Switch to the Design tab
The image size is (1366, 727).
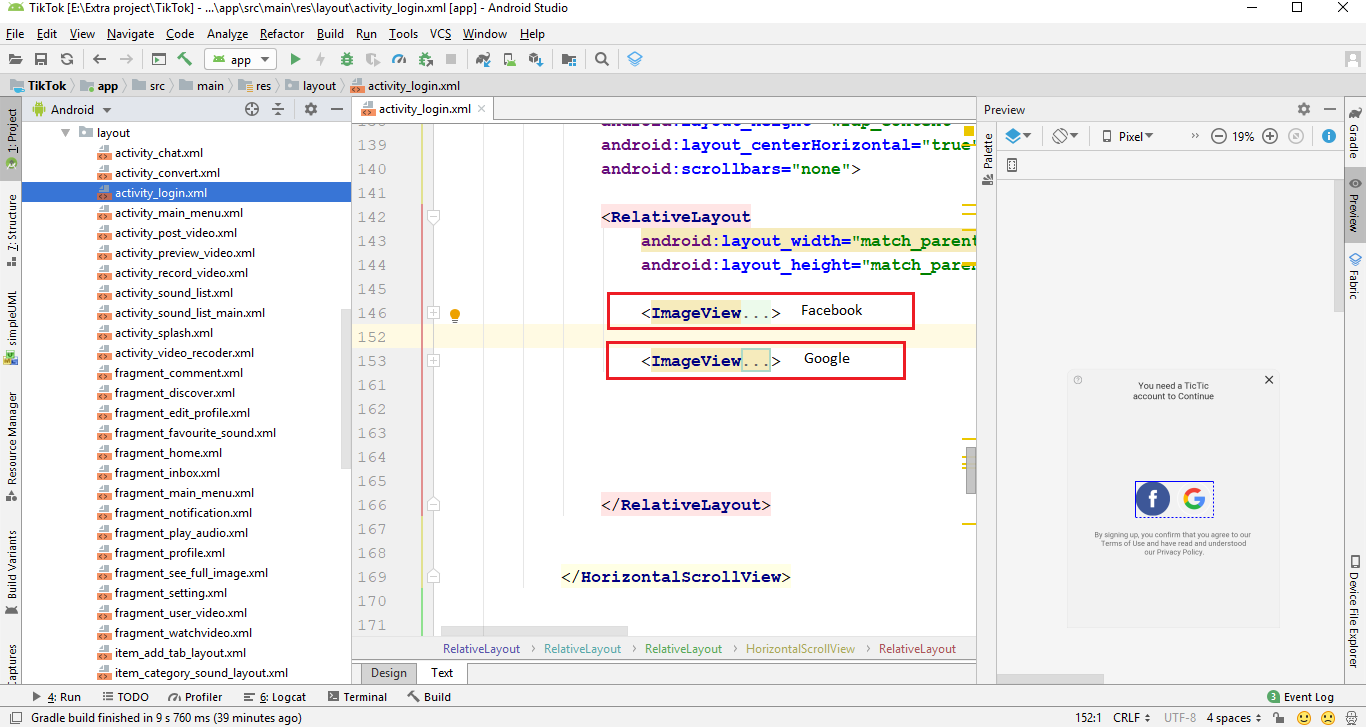tap(389, 673)
